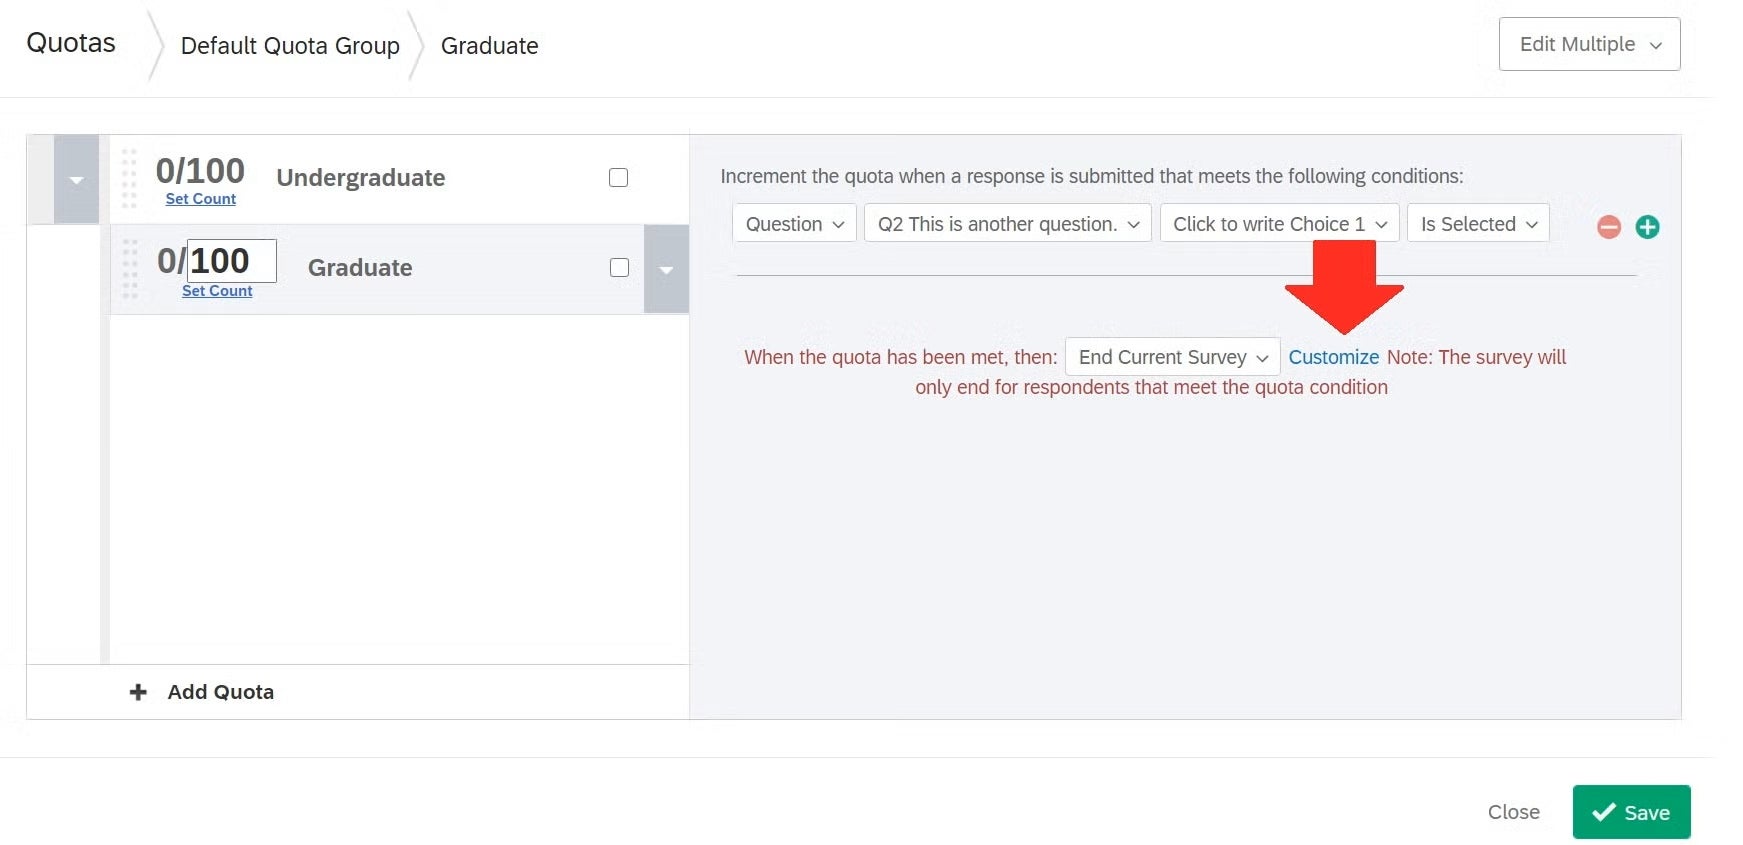Tick the Undergraduate quota checkbox
This screenshot has width=1743, height=845.
point(618,177)
